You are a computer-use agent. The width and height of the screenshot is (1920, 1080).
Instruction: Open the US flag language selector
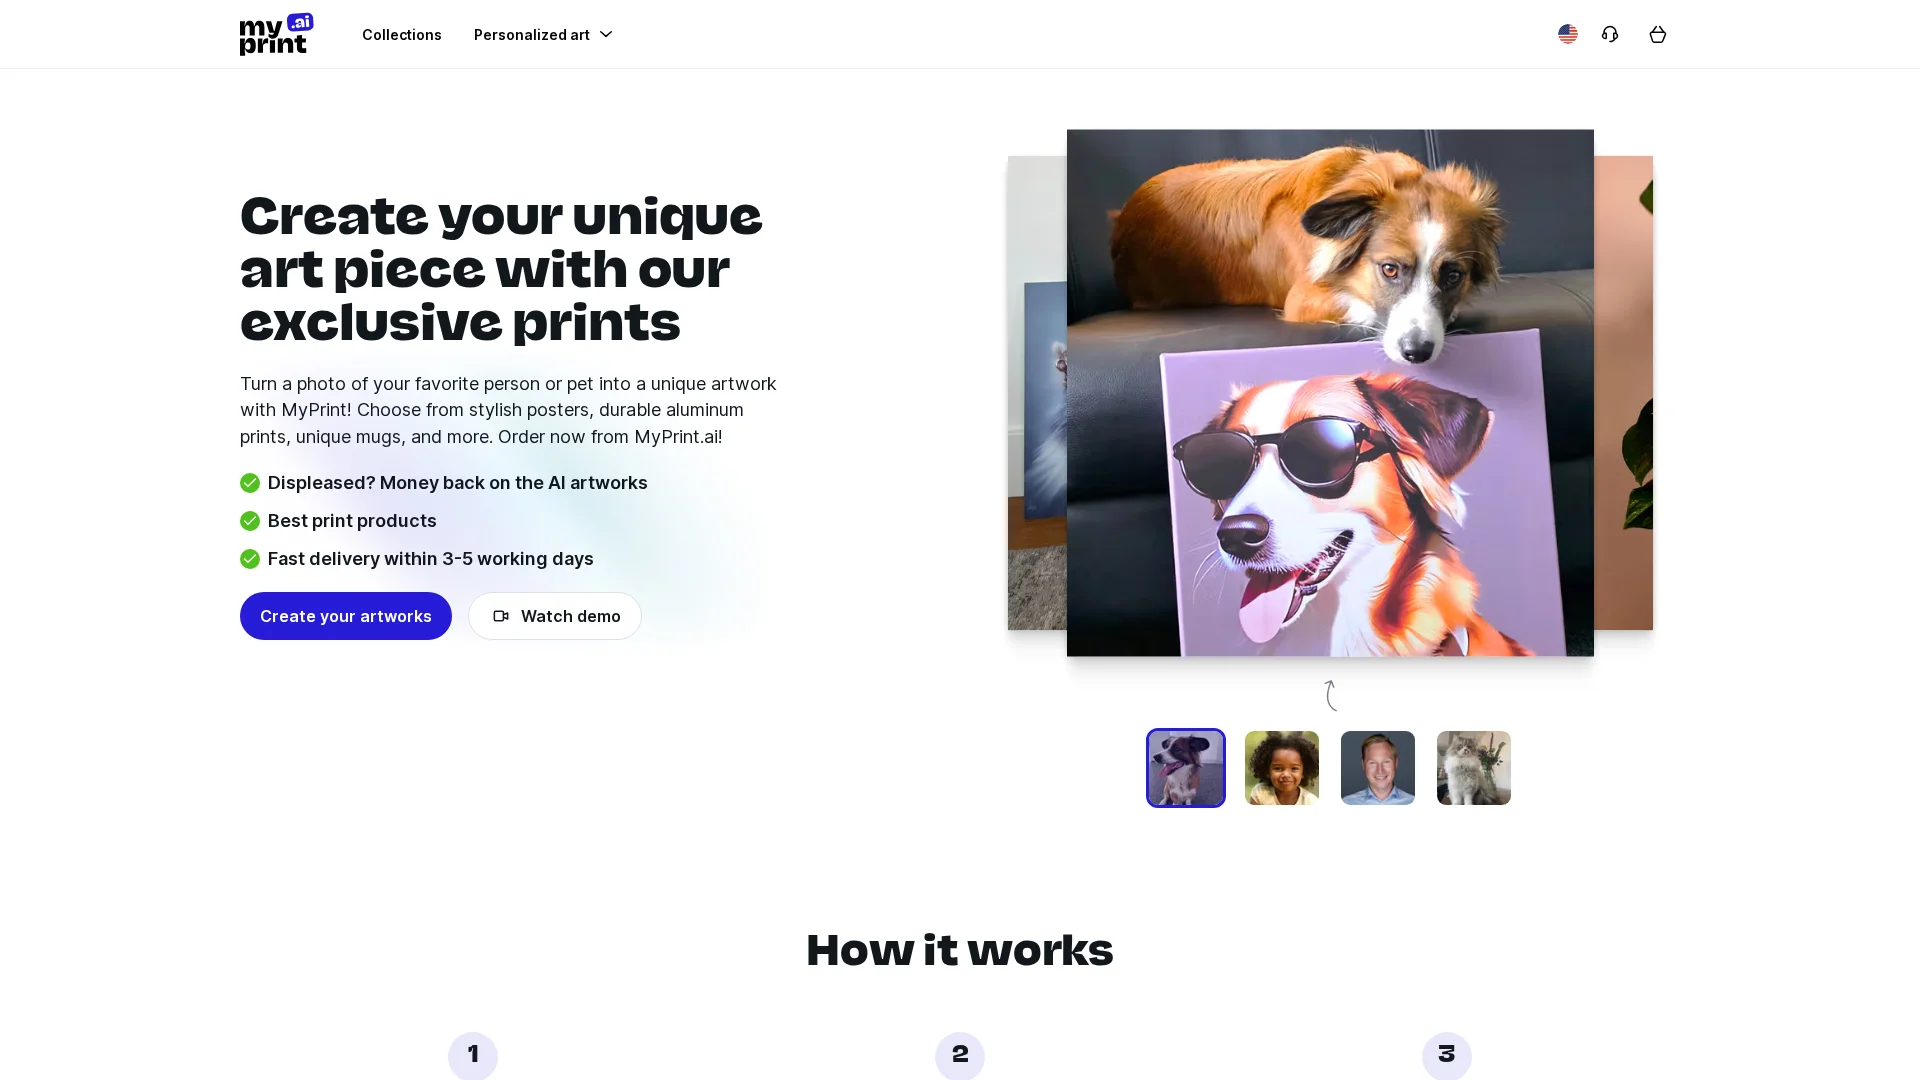tap(1567, 34)
